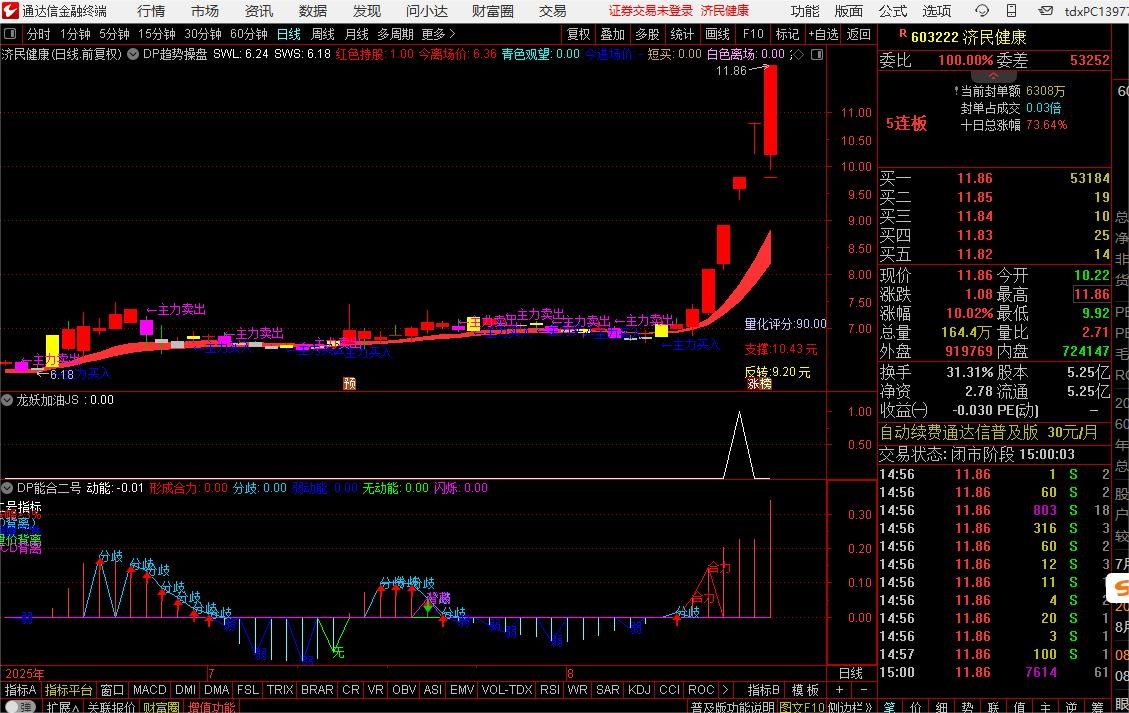Click the diamond icon on indicator header
Viewport: 1129px width, 713px height.
[797, 54]
